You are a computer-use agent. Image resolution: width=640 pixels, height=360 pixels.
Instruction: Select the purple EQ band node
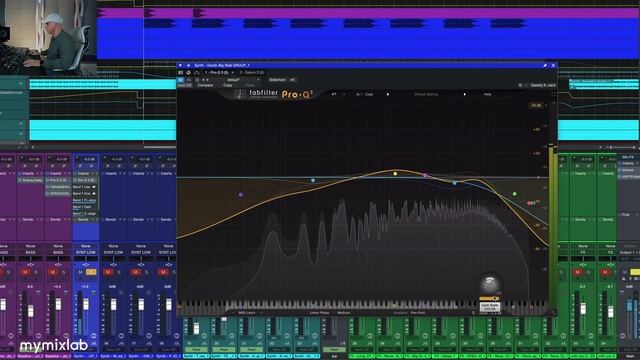241,195
